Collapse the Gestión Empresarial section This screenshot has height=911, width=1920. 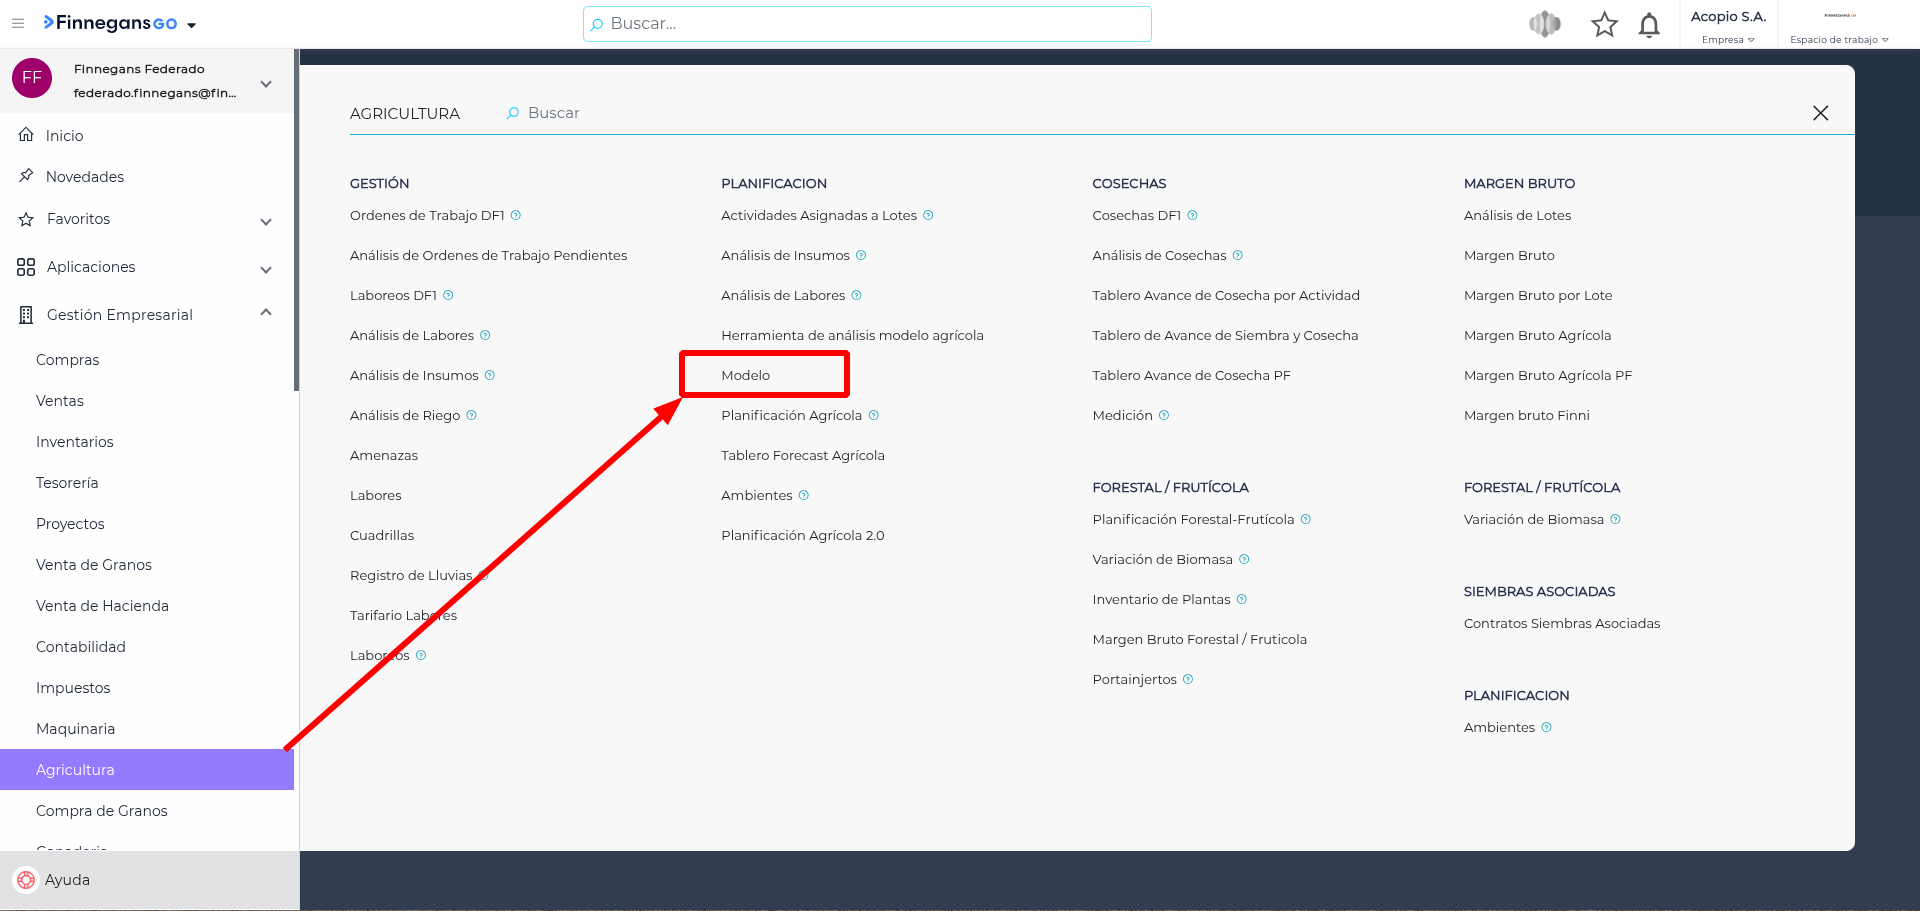tap(266, 314)
